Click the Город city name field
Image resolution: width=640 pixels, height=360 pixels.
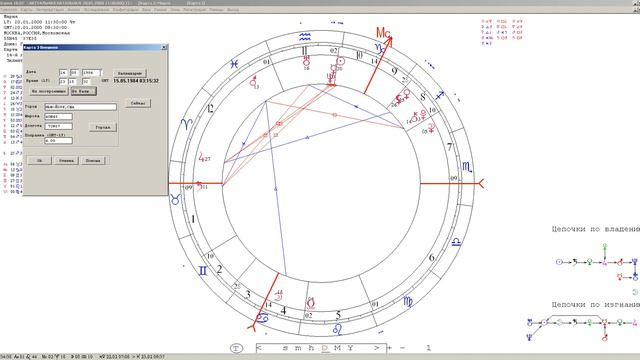tap(80, 107)
